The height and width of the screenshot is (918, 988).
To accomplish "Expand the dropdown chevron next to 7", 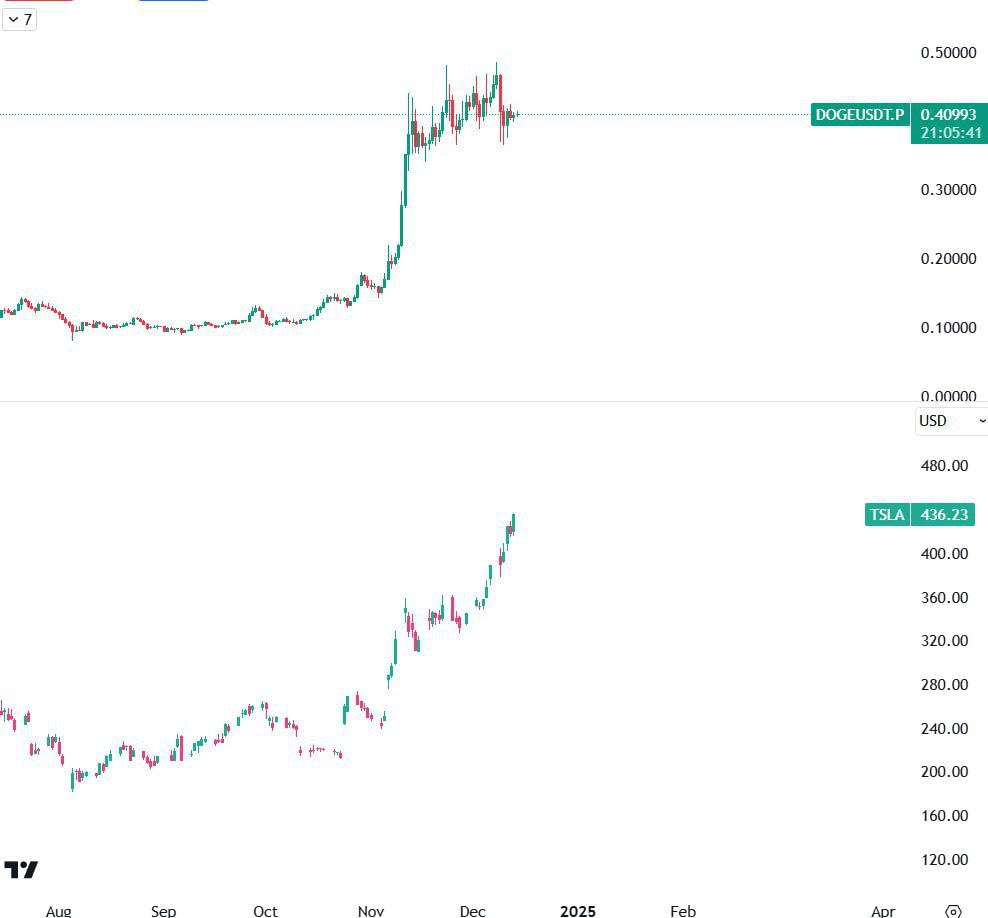I will 12,20.
